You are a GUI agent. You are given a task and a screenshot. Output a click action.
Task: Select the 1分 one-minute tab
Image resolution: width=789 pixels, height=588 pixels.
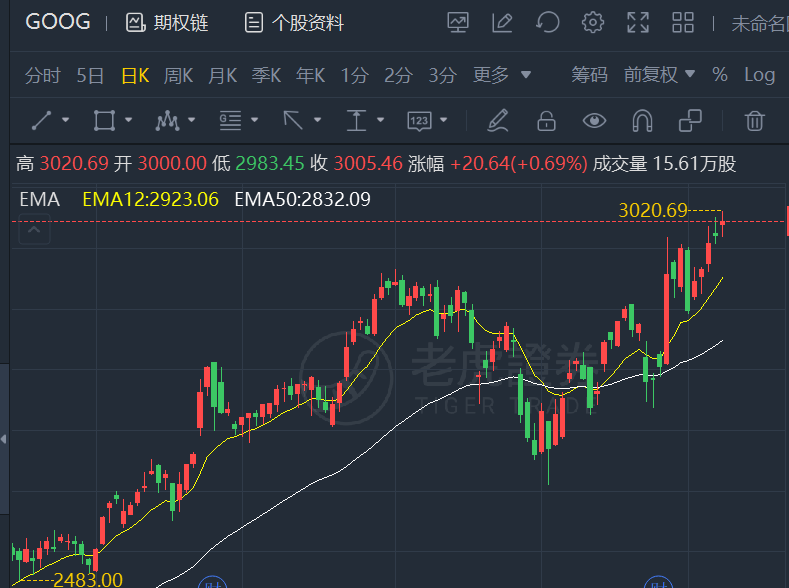tap(355, 75)
